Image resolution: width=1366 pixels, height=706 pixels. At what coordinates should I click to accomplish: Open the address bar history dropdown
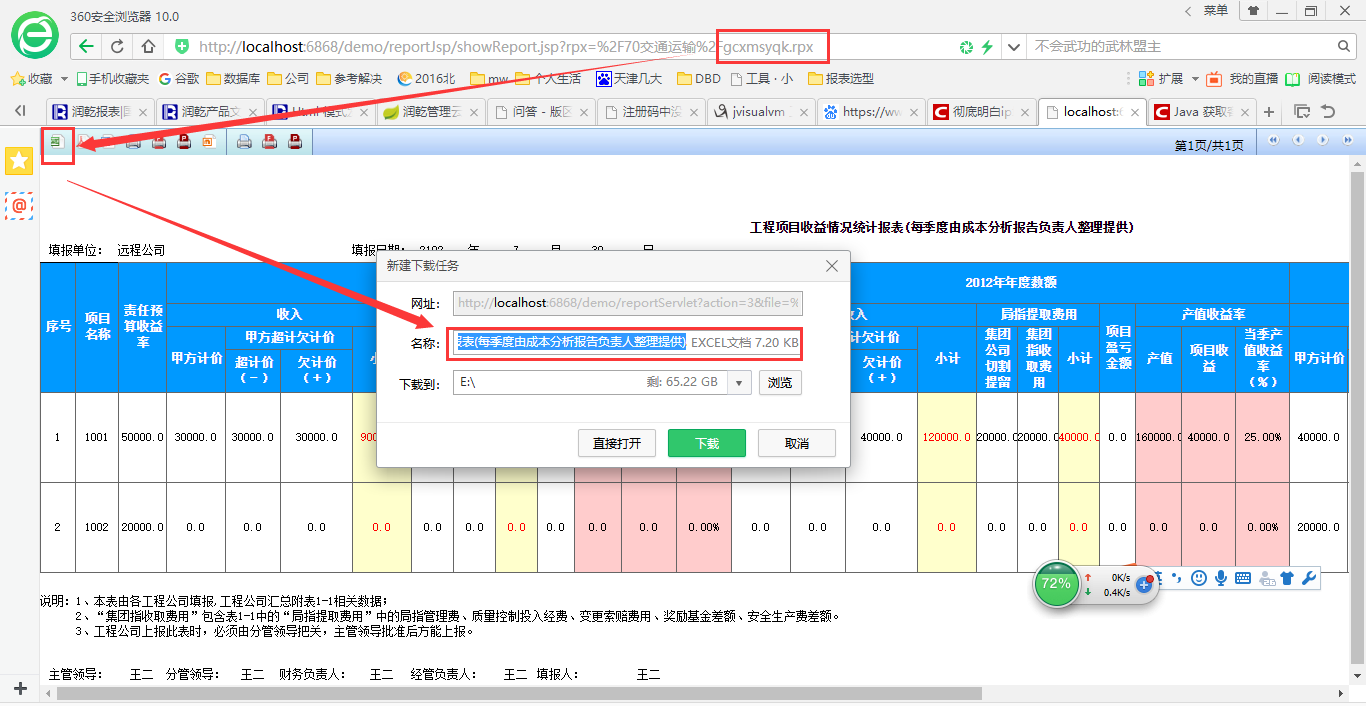(x=1013, y=46)
